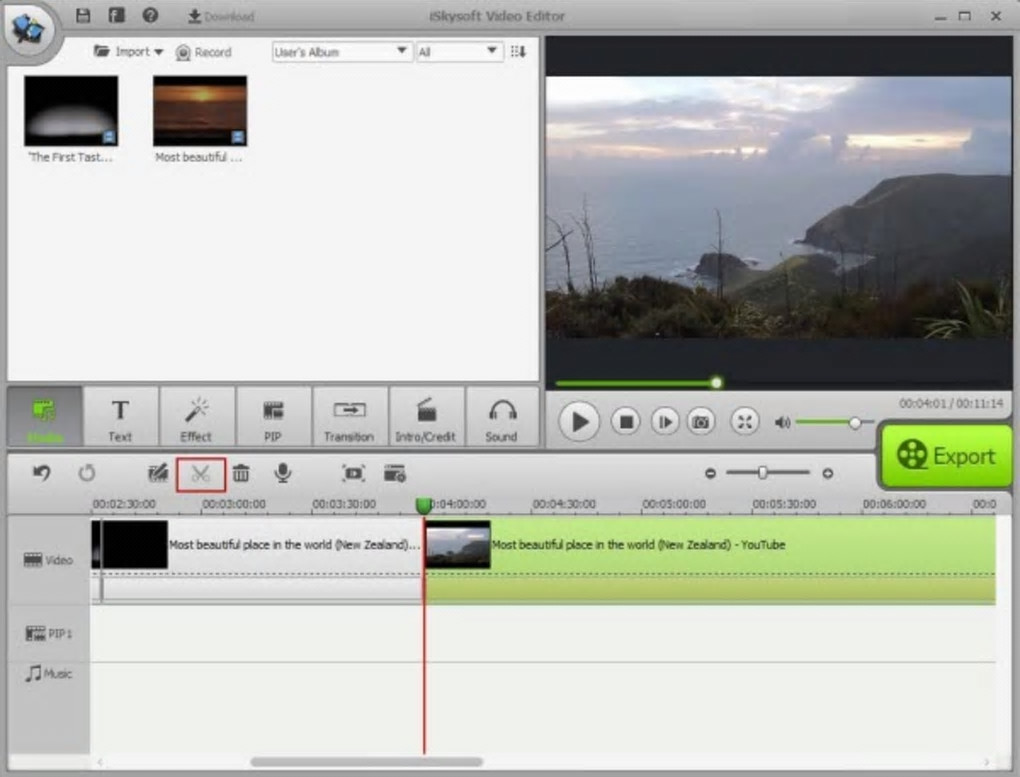
Task: Switch to the Transition tab
Action: tap(349, 416)
